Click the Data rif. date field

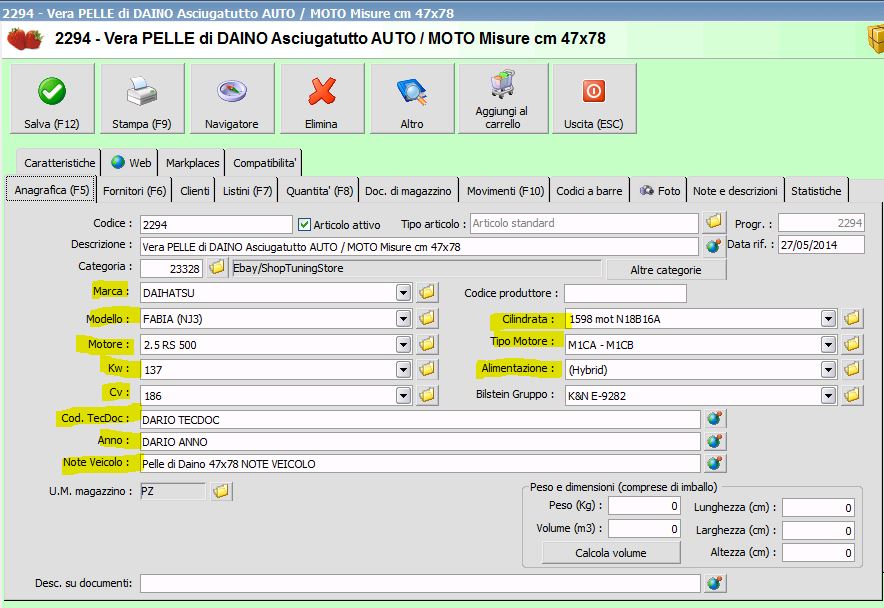tap(821, 245)
